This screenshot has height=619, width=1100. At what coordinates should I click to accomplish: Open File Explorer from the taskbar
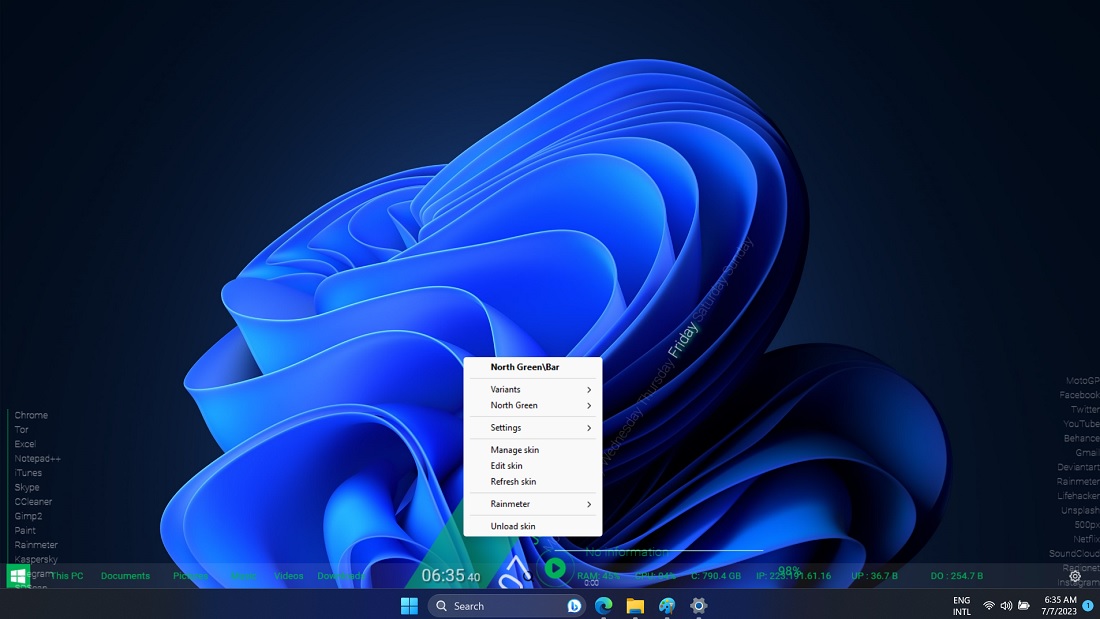[x=634, y=606]
